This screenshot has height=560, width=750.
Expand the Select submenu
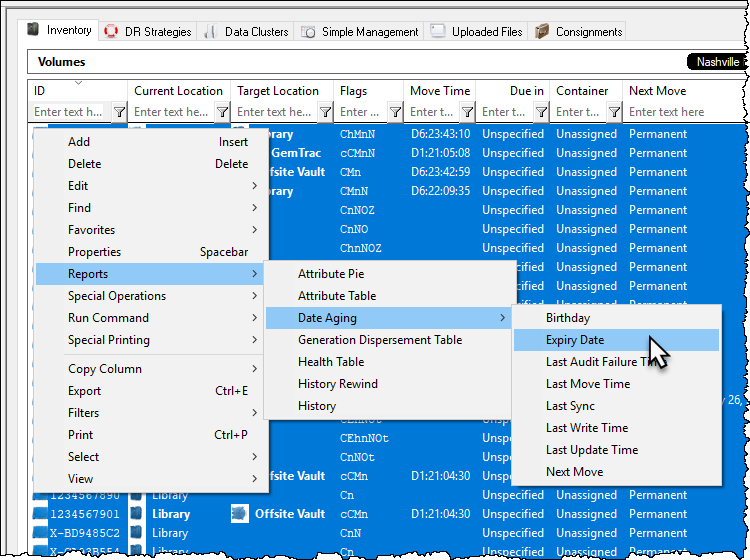(149, 457)
